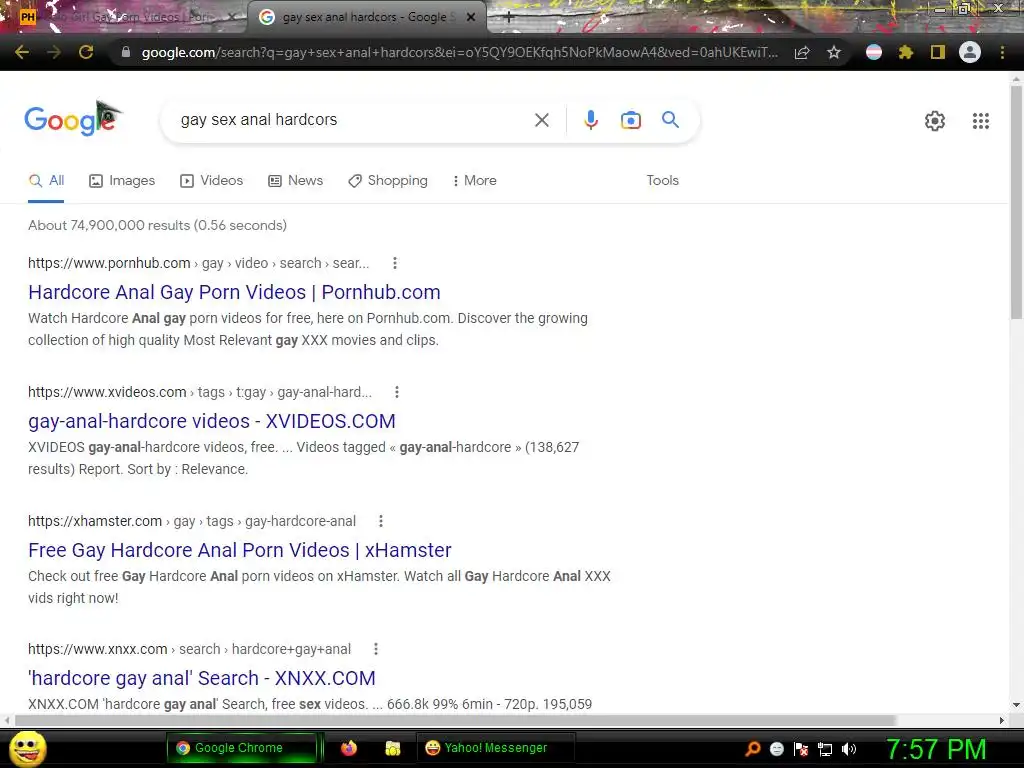The width and height of the screenshot is (1024, 768).
Task: Switch to Videos tab
Action: pos(212,181)
